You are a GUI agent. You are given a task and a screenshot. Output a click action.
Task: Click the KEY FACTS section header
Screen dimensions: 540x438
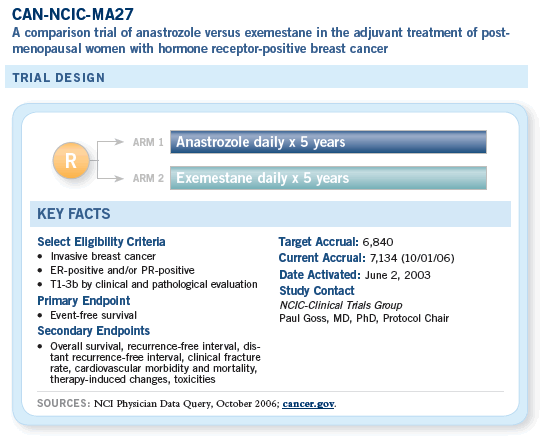coord(270,214)
